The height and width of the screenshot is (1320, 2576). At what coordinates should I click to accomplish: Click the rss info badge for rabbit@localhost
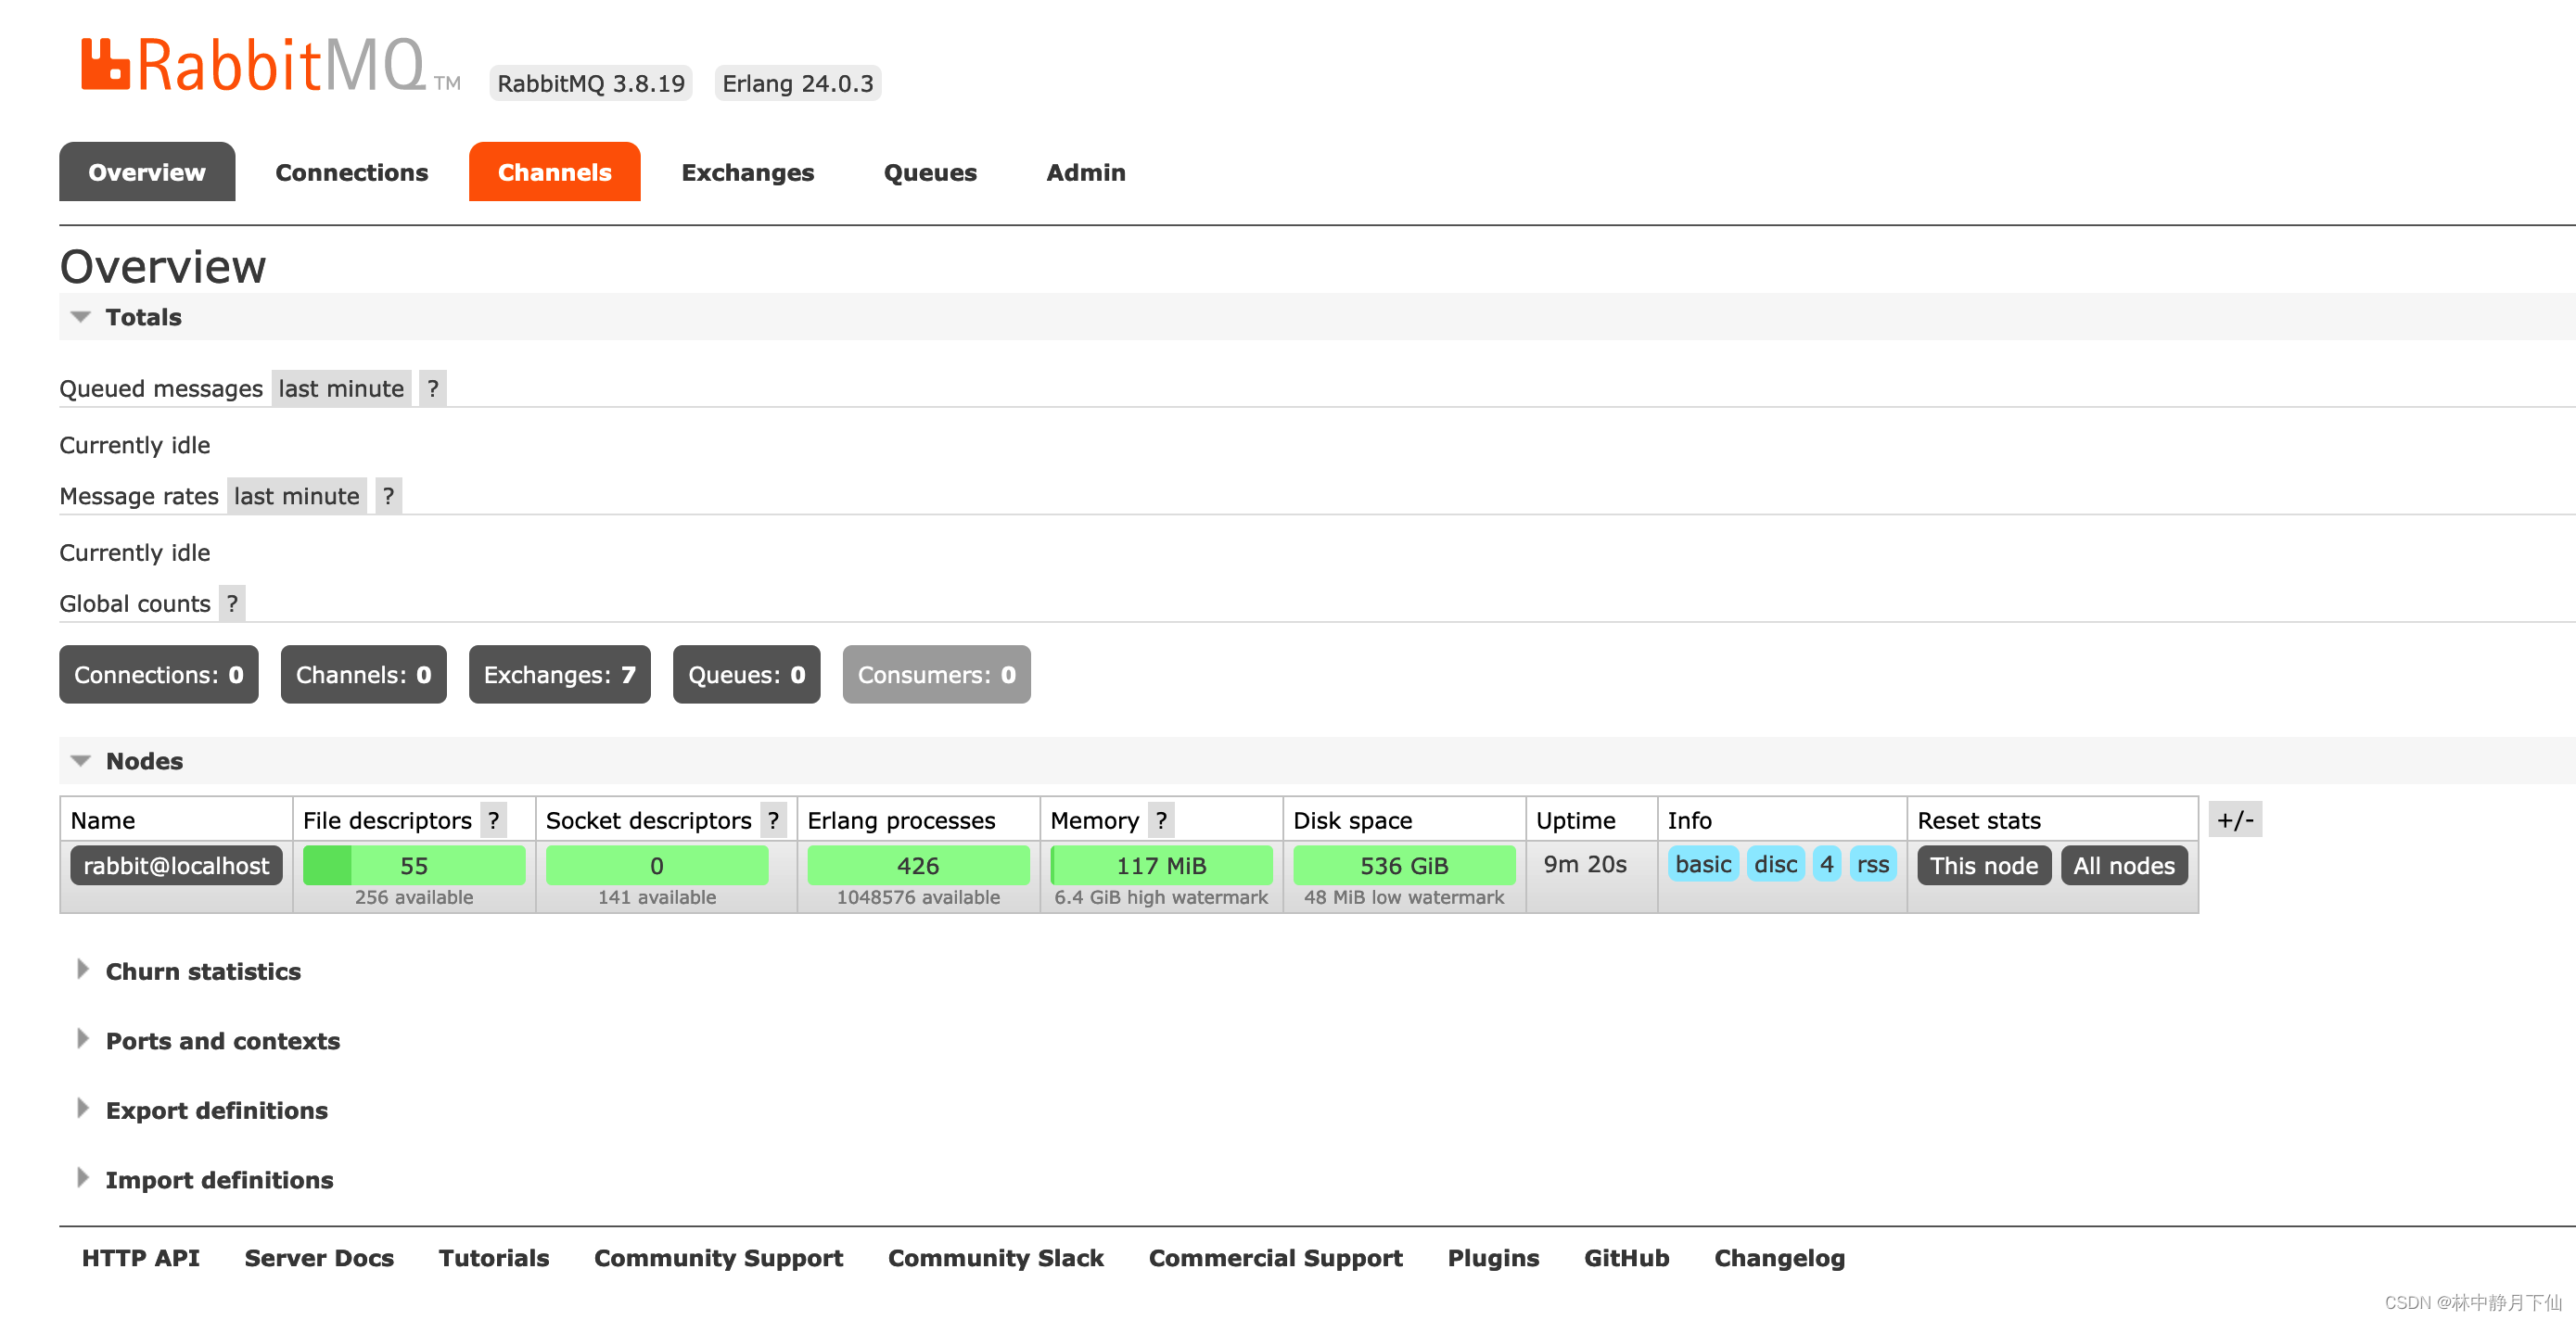pos(1872,865)
